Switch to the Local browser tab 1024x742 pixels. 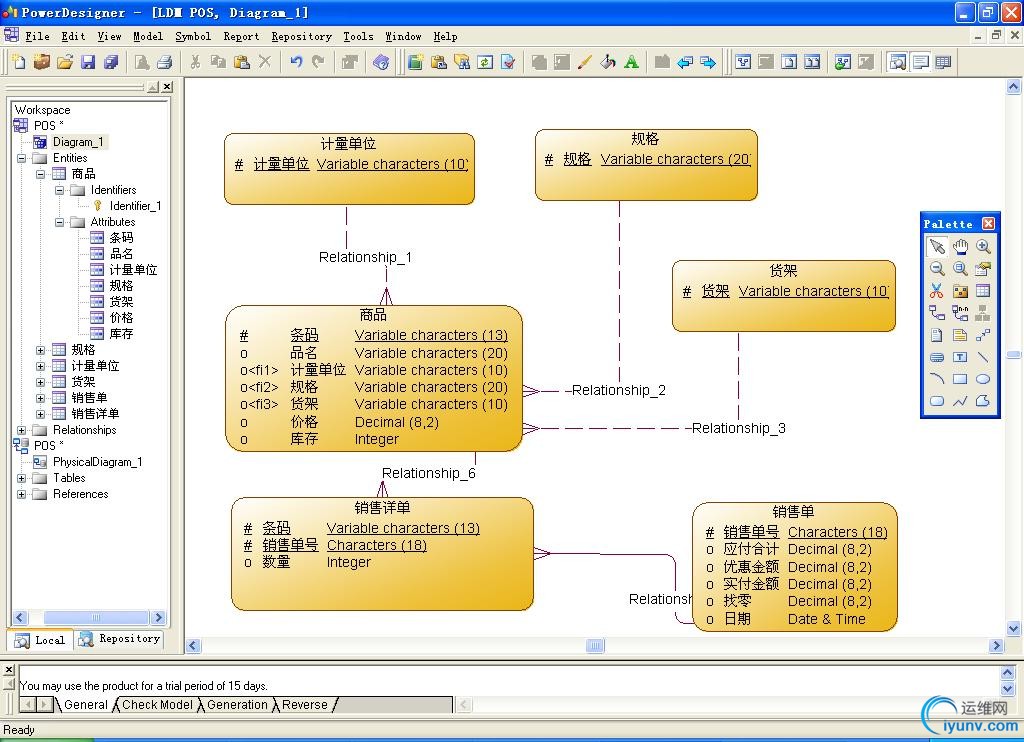click(40, 640)
